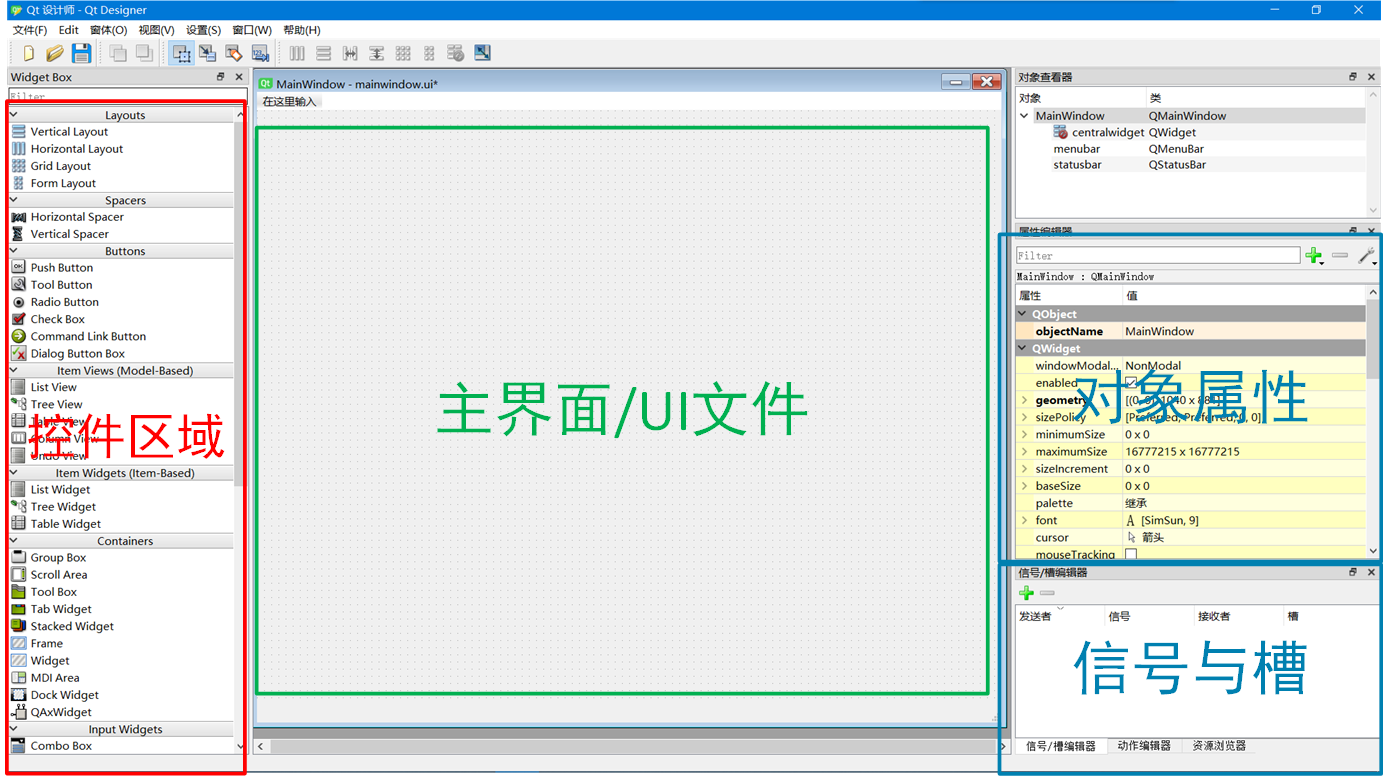Apply Lay Out in Form Layout icon
1384x776 pixels.
(x=429, y=53)
